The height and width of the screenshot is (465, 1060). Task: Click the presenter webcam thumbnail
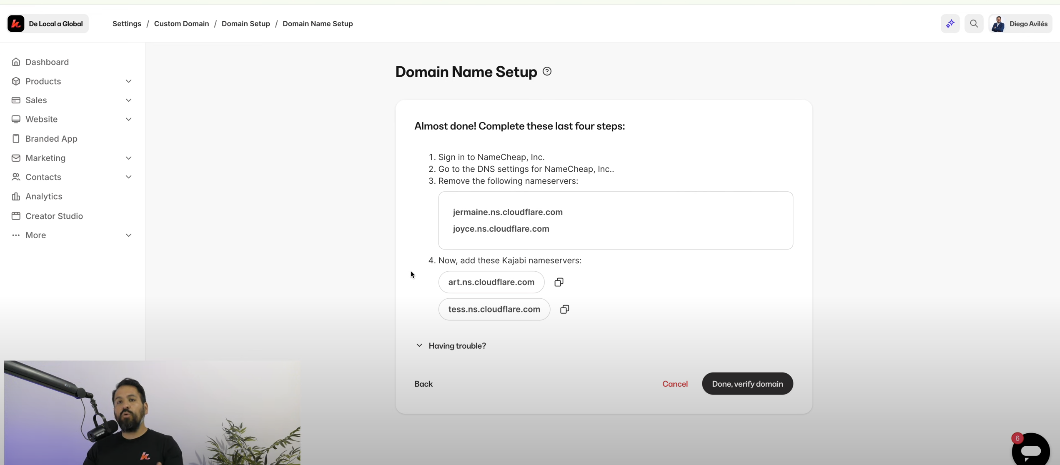pos(152,412)
